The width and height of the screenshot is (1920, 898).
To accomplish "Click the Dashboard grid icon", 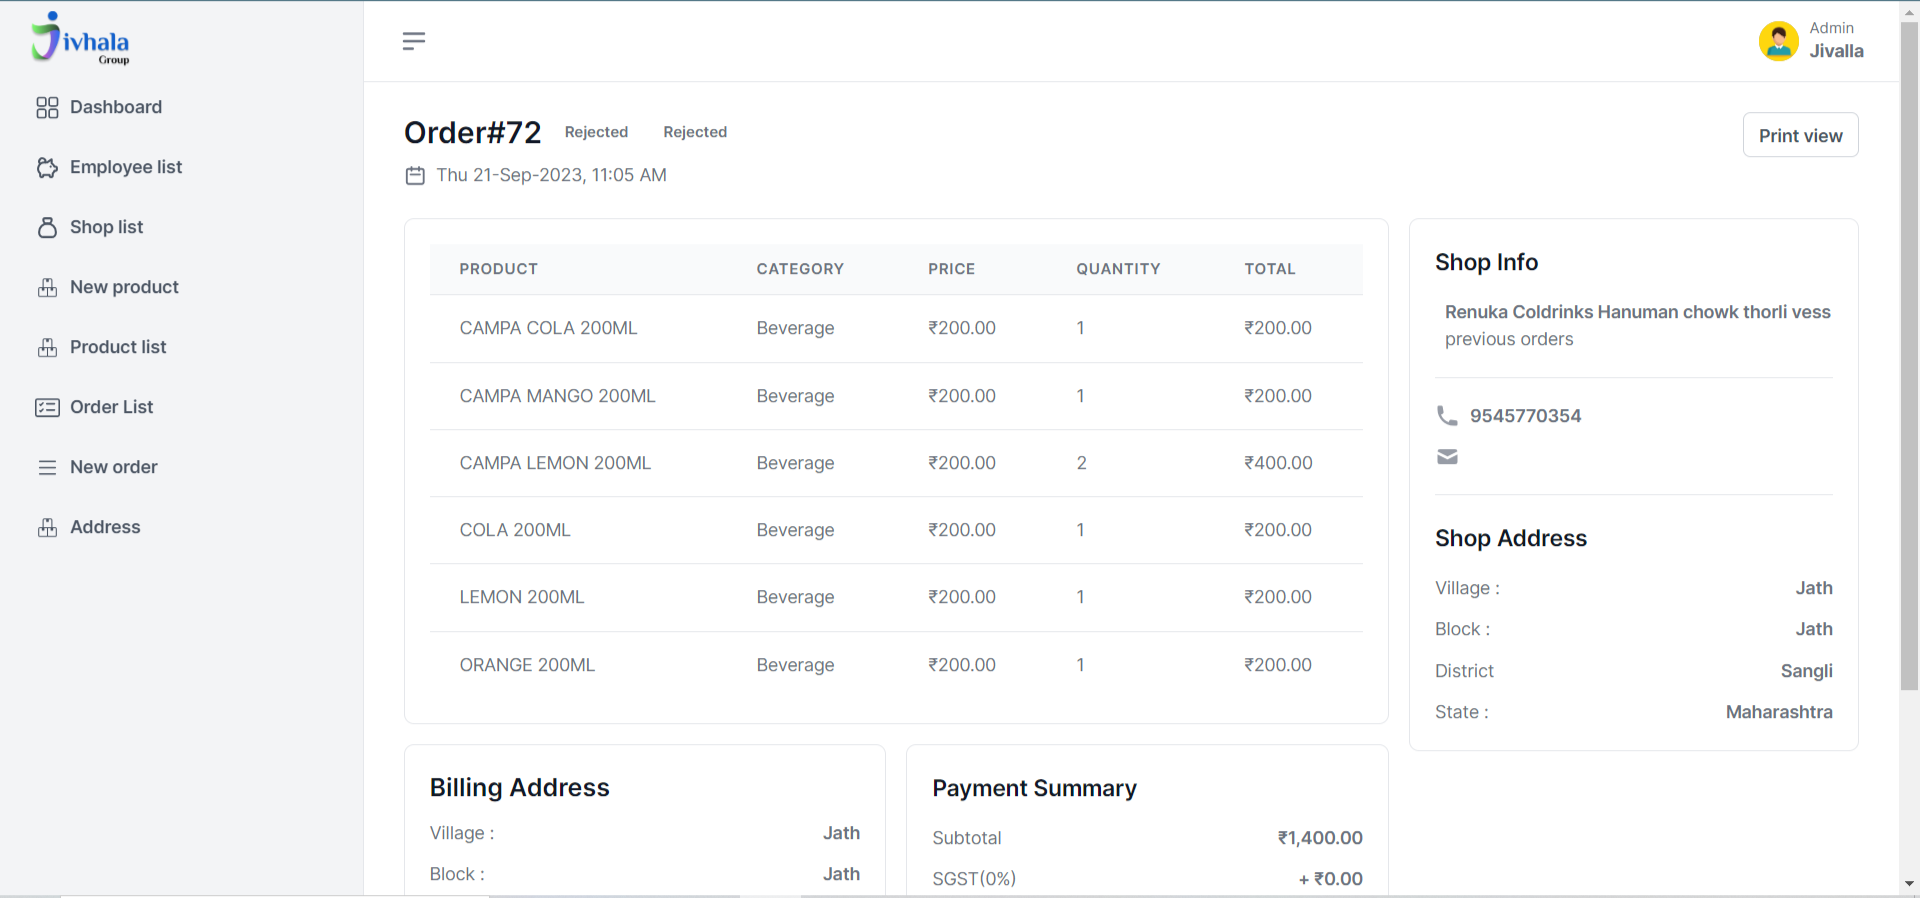I will pos(47,108).
